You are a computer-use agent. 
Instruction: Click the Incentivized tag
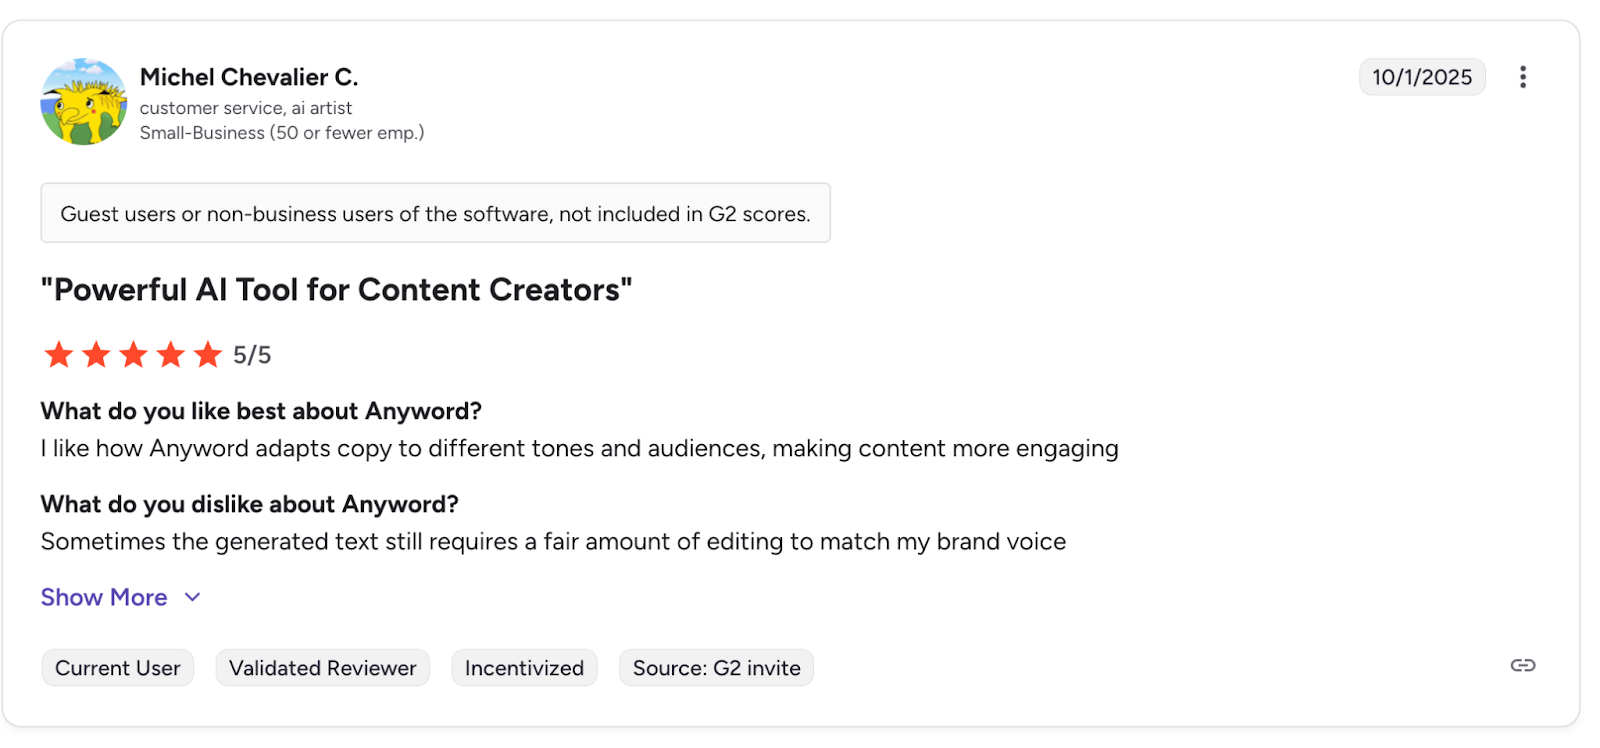tap(524, 668)
